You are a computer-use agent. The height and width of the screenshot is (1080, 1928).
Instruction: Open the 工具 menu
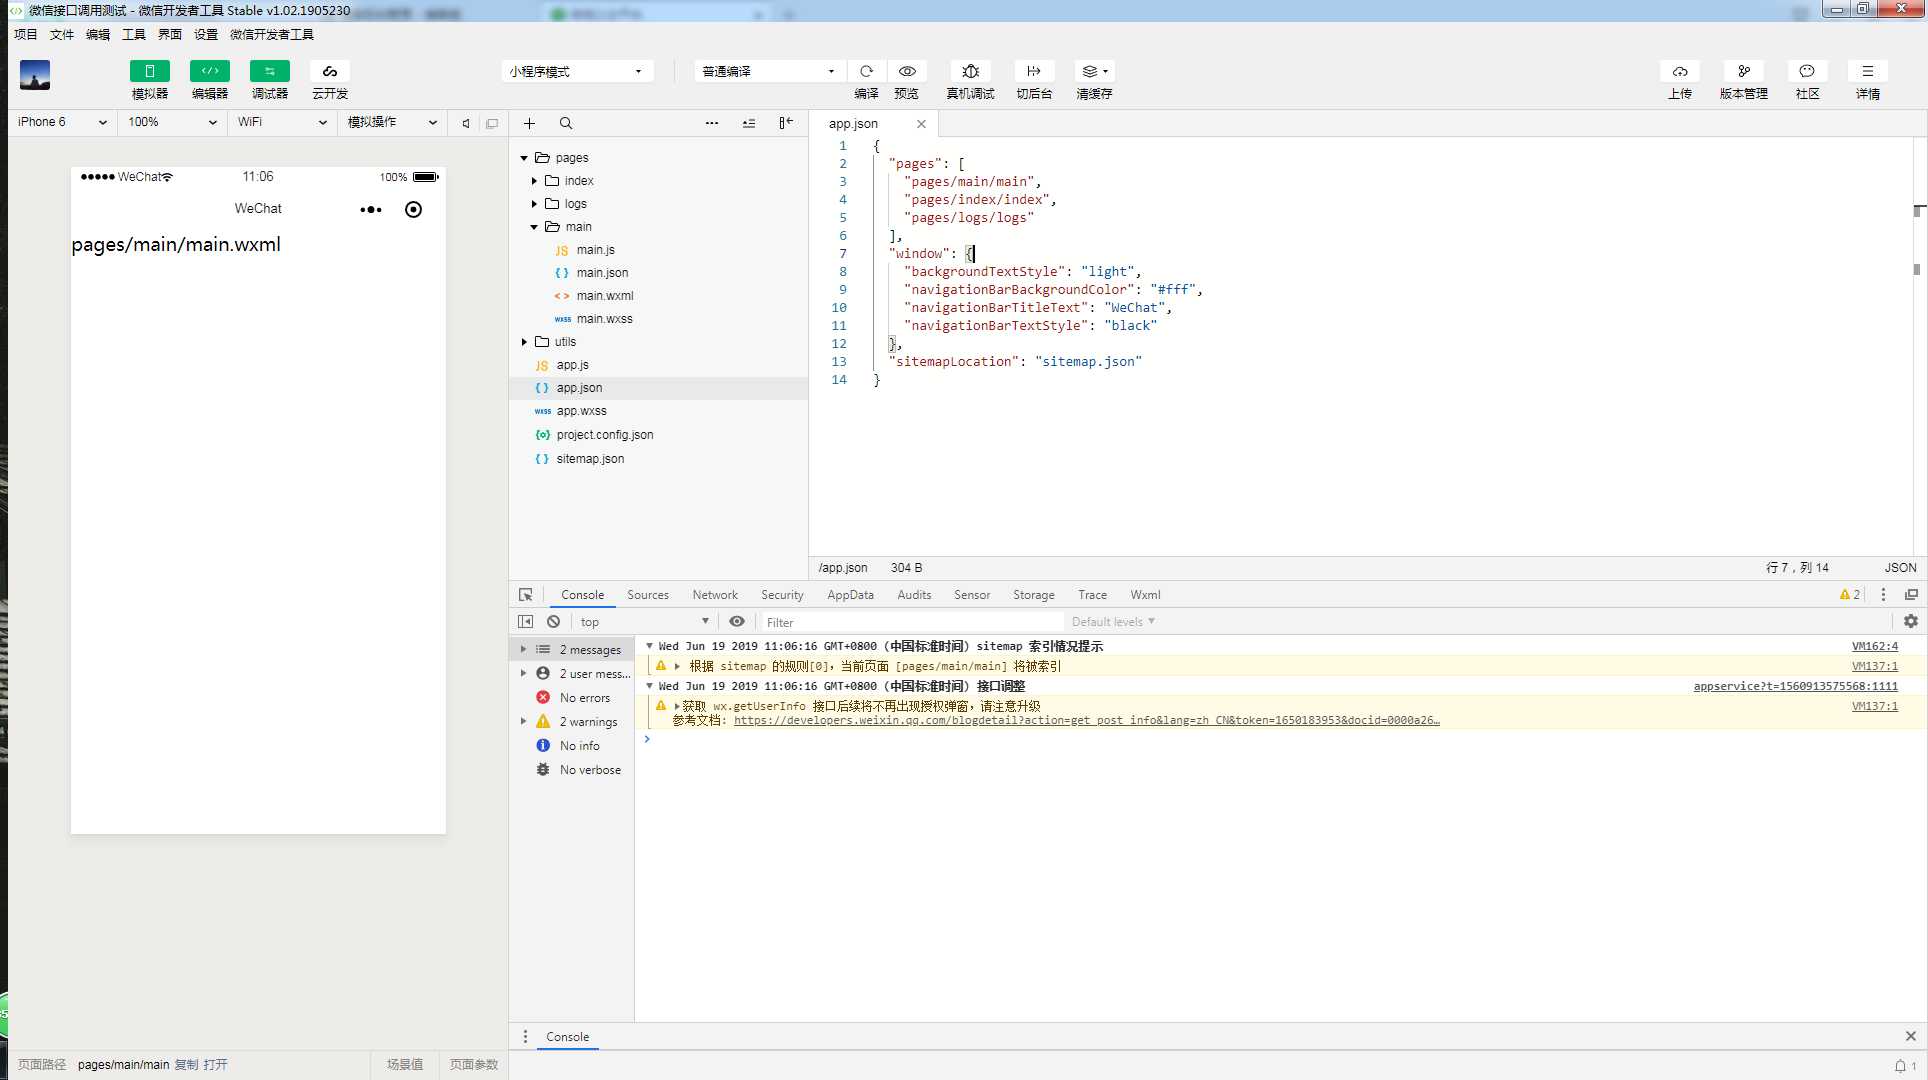point(134,34)
